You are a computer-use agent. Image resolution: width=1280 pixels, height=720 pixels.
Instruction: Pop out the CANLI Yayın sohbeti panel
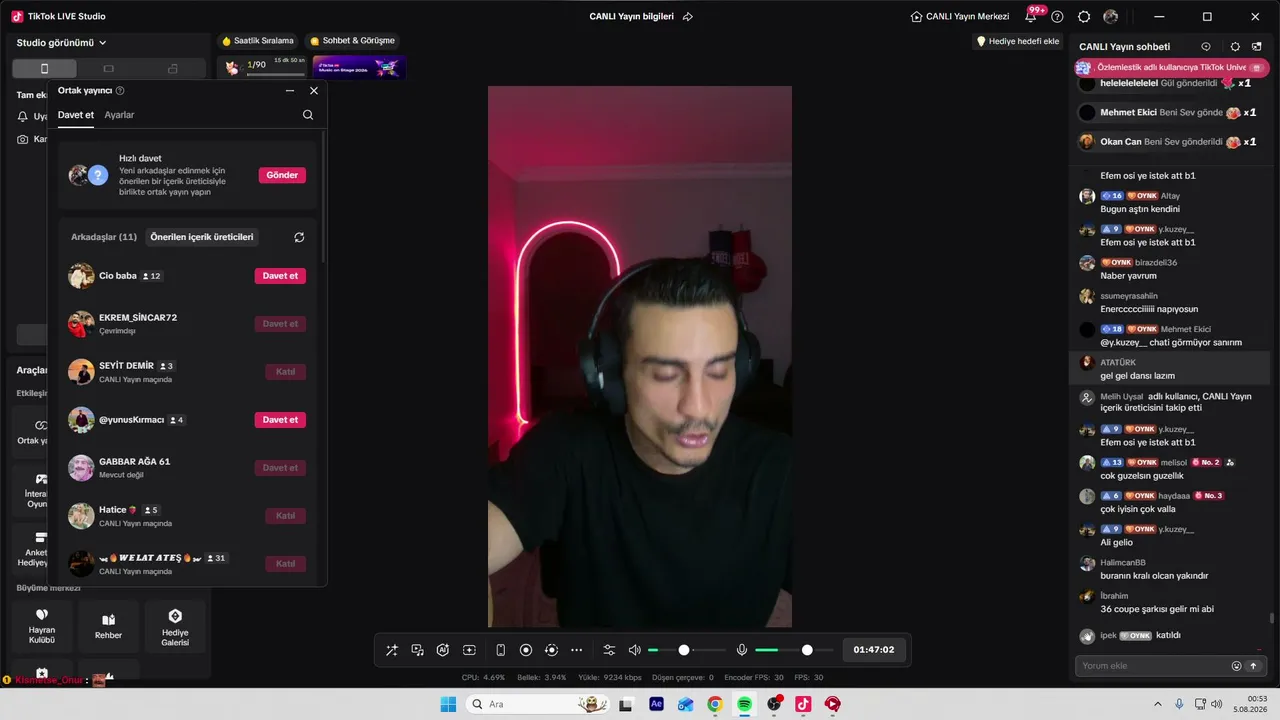[x=1257, y=47]
